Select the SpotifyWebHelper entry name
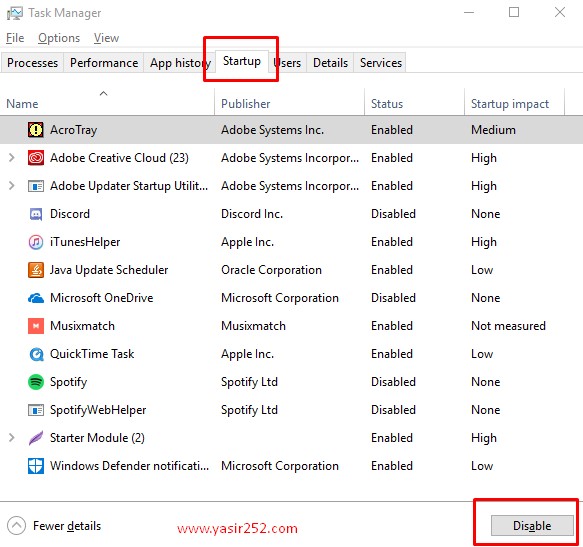The height and width of the screenshot is (547, 583). coord(98,410)
